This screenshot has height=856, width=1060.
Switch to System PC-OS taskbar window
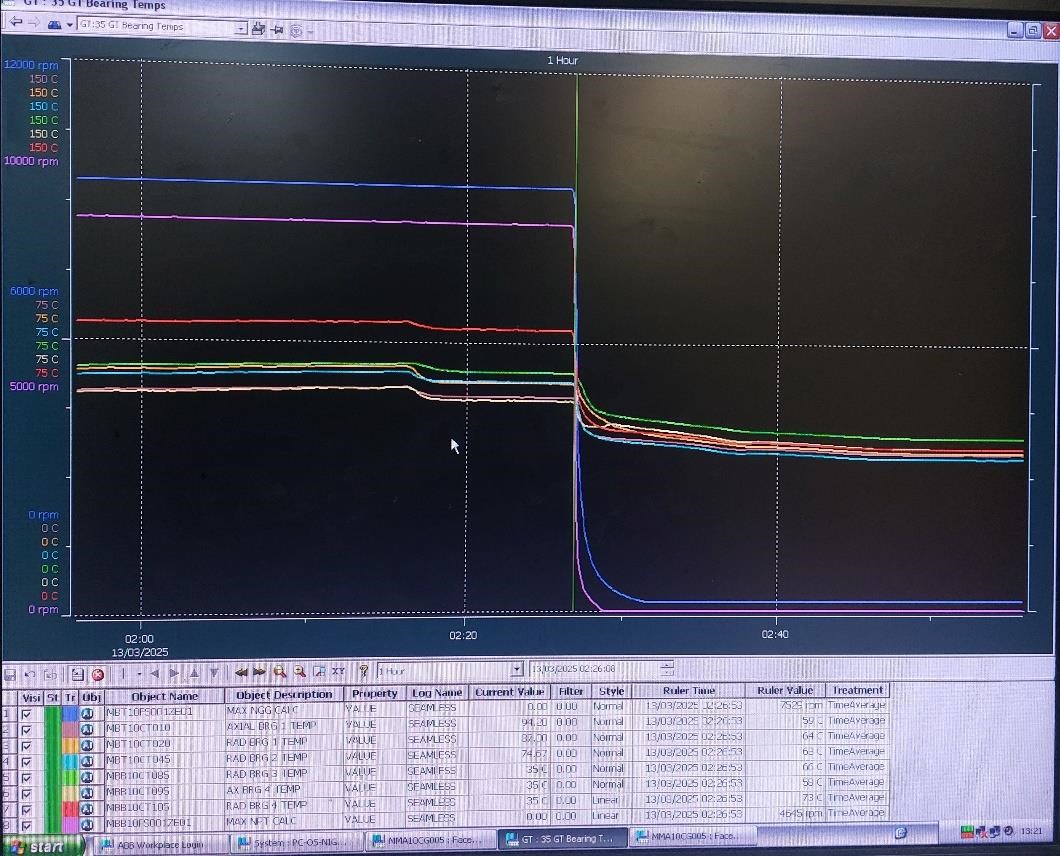(295, 842)
